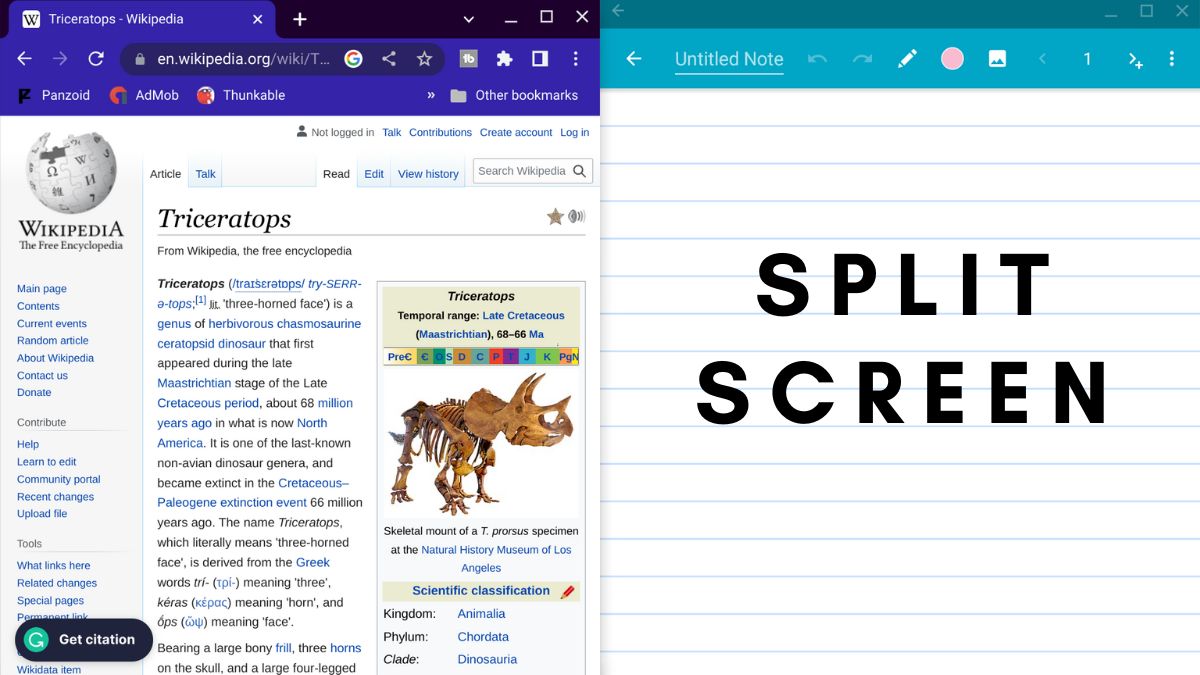This screenshot has width=1200, height=675.
Task: Select the pen tool in note app
Action: pos(907,59)
